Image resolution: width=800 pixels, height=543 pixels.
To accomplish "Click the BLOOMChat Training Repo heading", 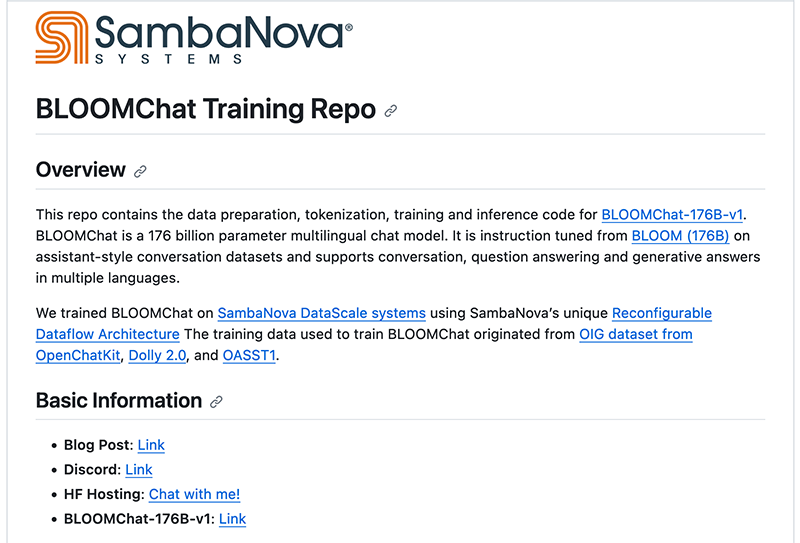I will coord(205,109).
